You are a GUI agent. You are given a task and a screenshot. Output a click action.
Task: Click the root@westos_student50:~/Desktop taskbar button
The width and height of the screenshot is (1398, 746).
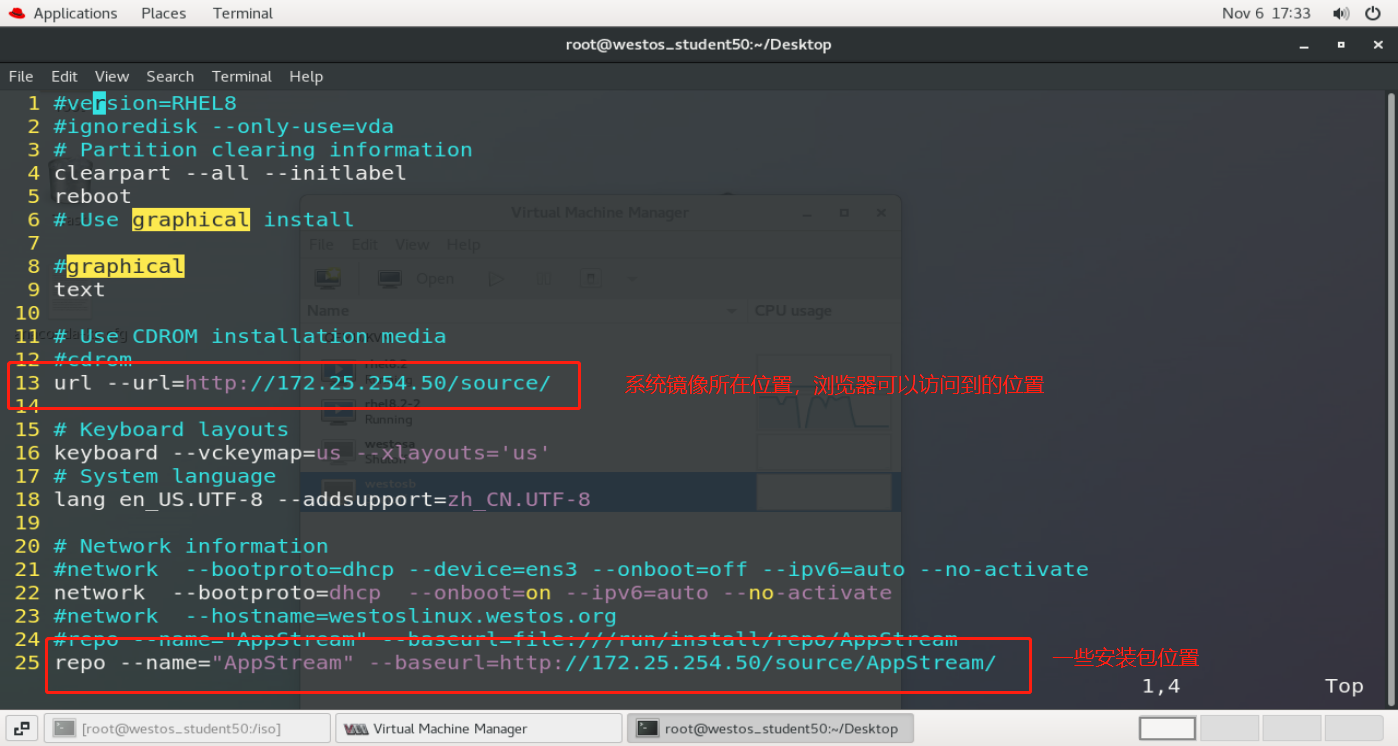[770, 728]
